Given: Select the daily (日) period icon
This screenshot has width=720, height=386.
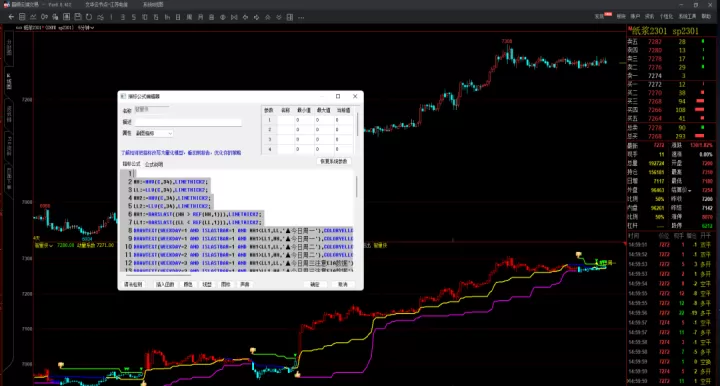Looking at the screenshot, I should [x=178, y=17].
